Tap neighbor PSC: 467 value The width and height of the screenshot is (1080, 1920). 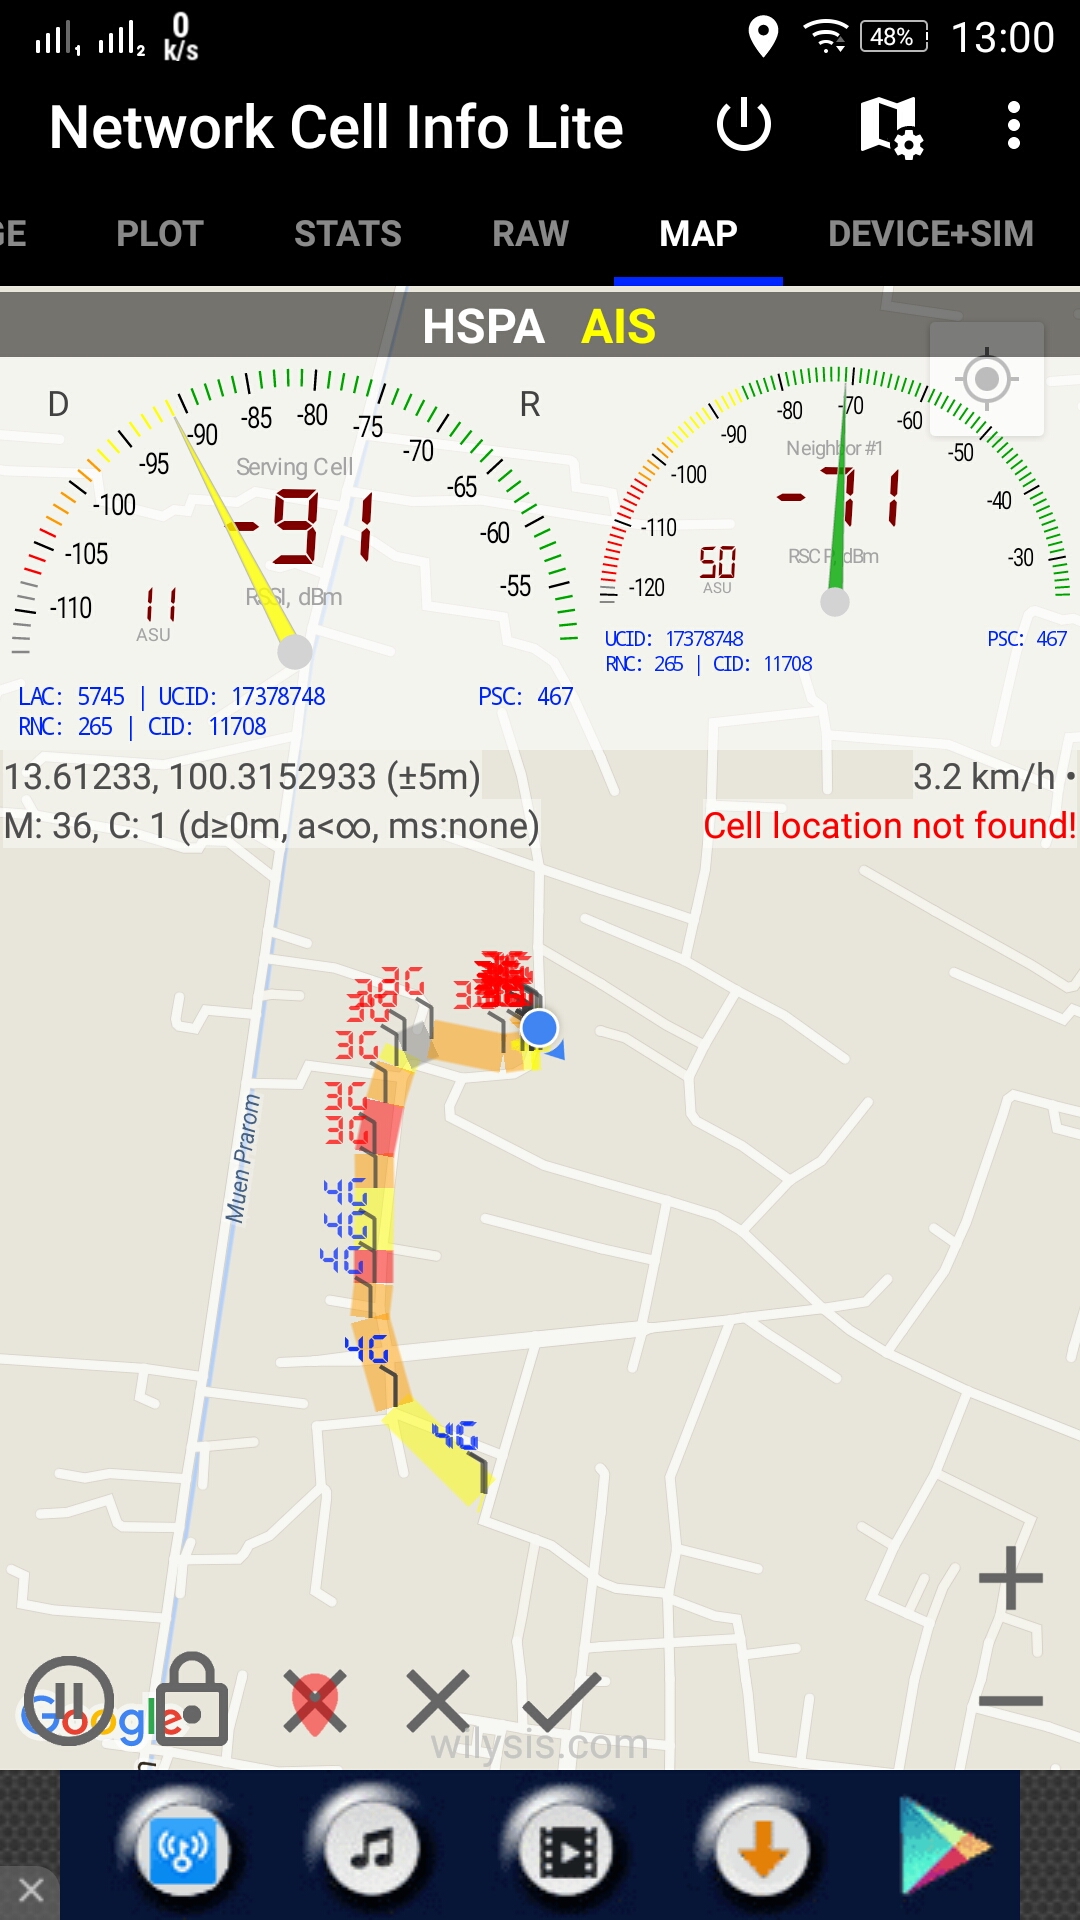1027,638
